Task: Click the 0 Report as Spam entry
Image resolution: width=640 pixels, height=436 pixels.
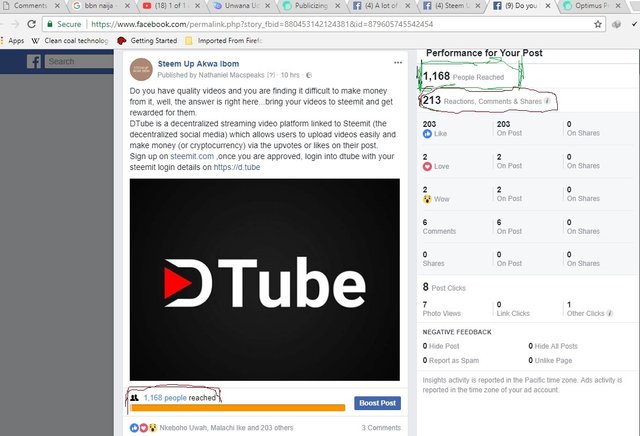Action: (451, 360)
